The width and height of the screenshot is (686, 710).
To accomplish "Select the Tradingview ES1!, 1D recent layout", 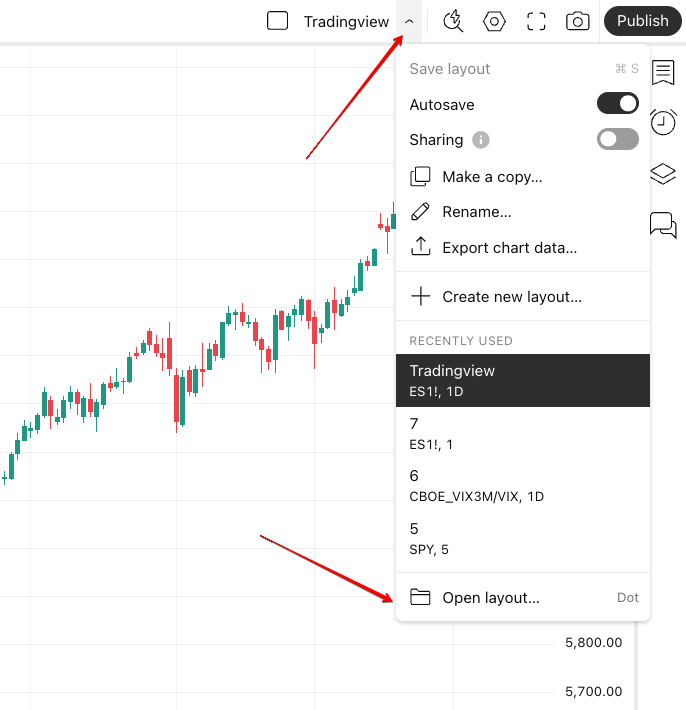I will pyautogui.click(x=523, y=380).
